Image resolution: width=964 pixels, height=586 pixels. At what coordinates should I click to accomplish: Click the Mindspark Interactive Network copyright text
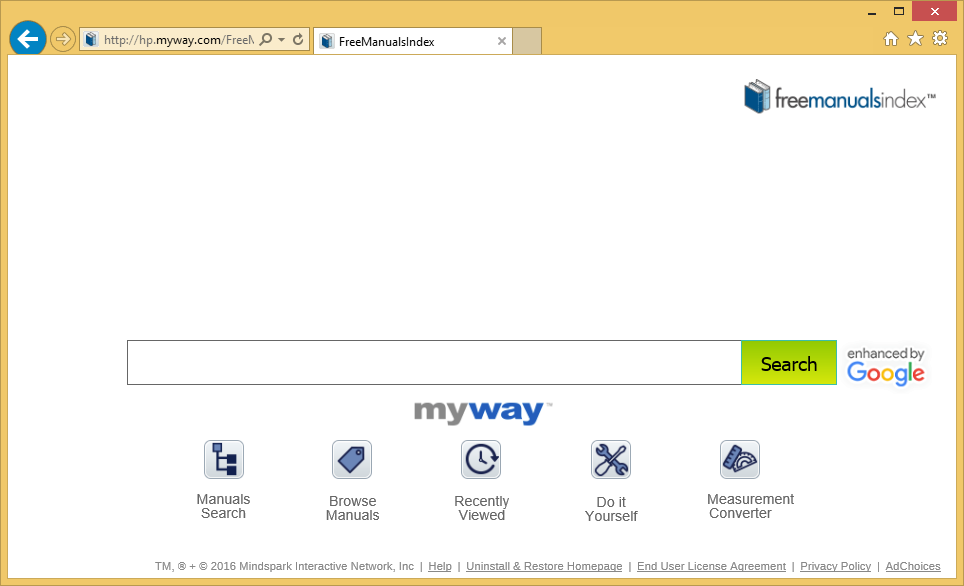point(284,566)
